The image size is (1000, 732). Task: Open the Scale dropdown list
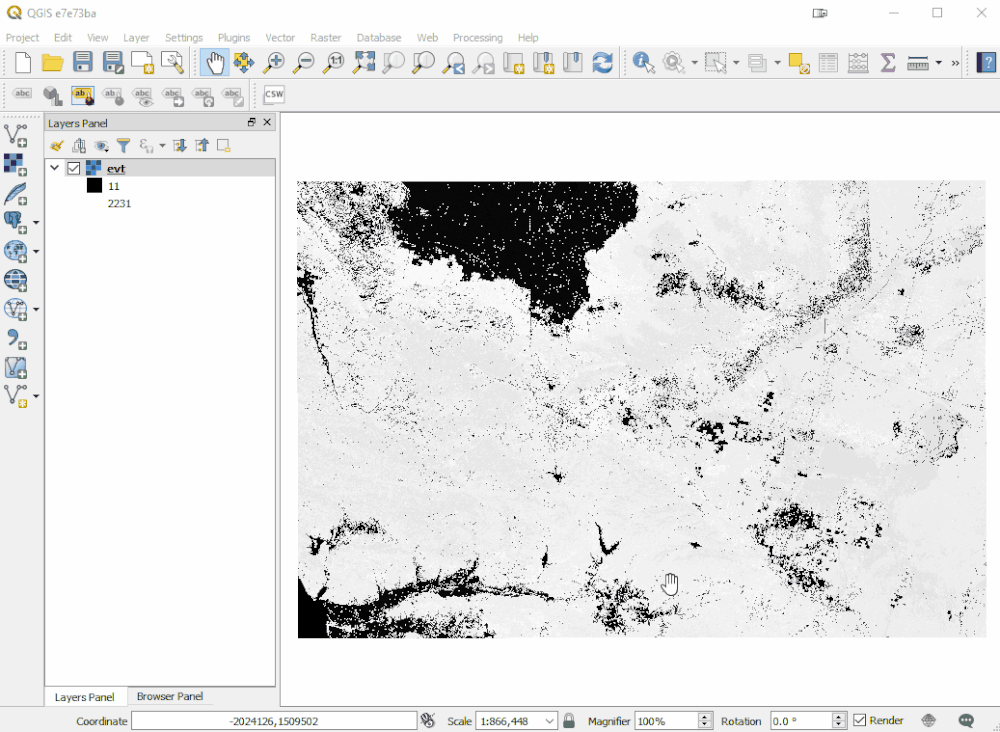[549, 721]
